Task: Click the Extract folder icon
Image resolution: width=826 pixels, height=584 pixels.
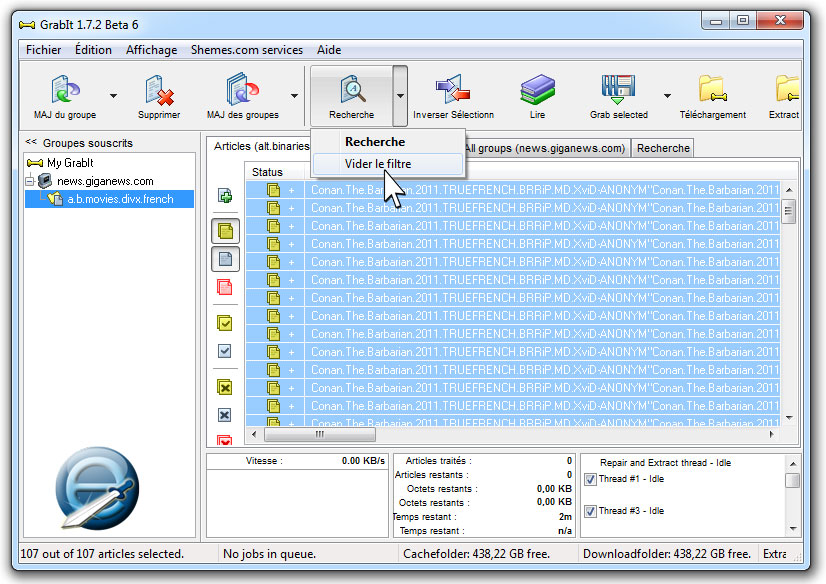Action: pyautogui.click(x=787, y=88)
